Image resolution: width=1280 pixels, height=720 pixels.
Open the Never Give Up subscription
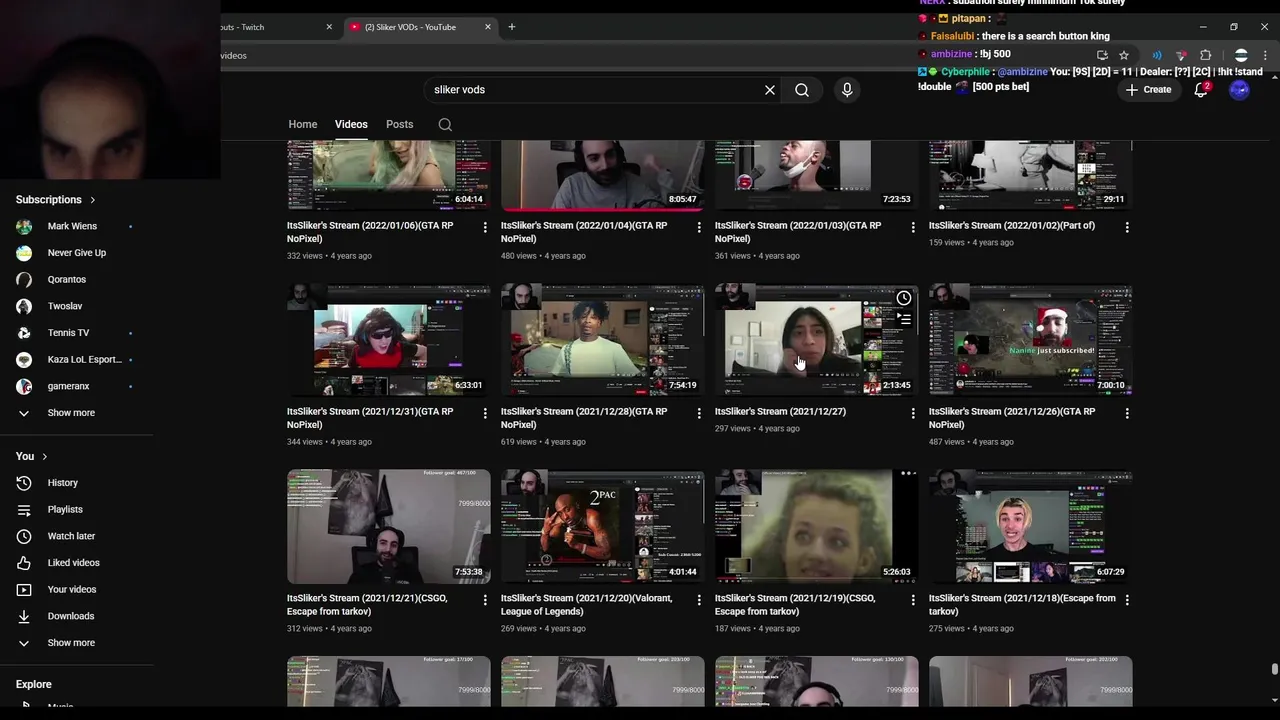tap(76, 253)
